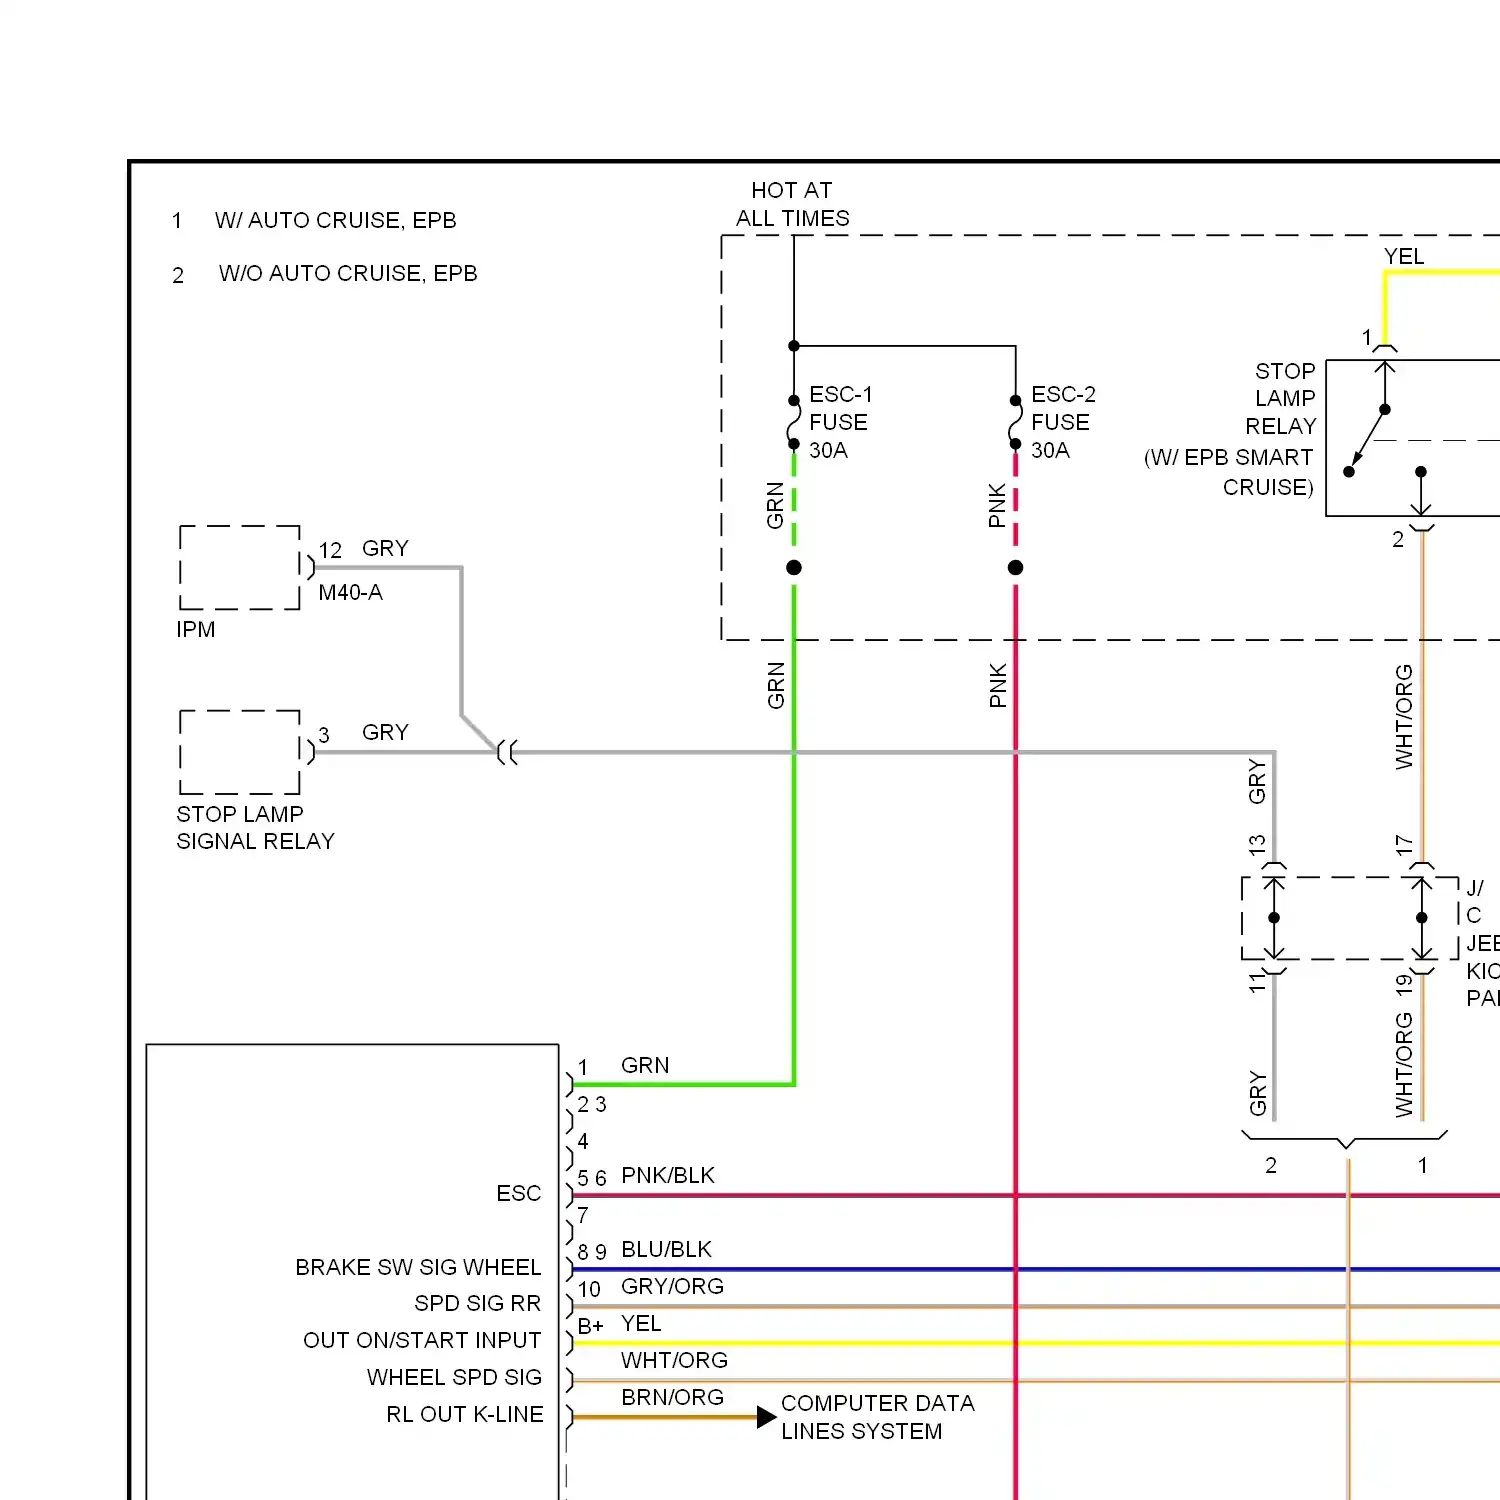Image resolution: width=1500 pixels, height=1500 pixels.
Task: Click the "SPD SIG RR" signal label
Action: point(477,1303)
